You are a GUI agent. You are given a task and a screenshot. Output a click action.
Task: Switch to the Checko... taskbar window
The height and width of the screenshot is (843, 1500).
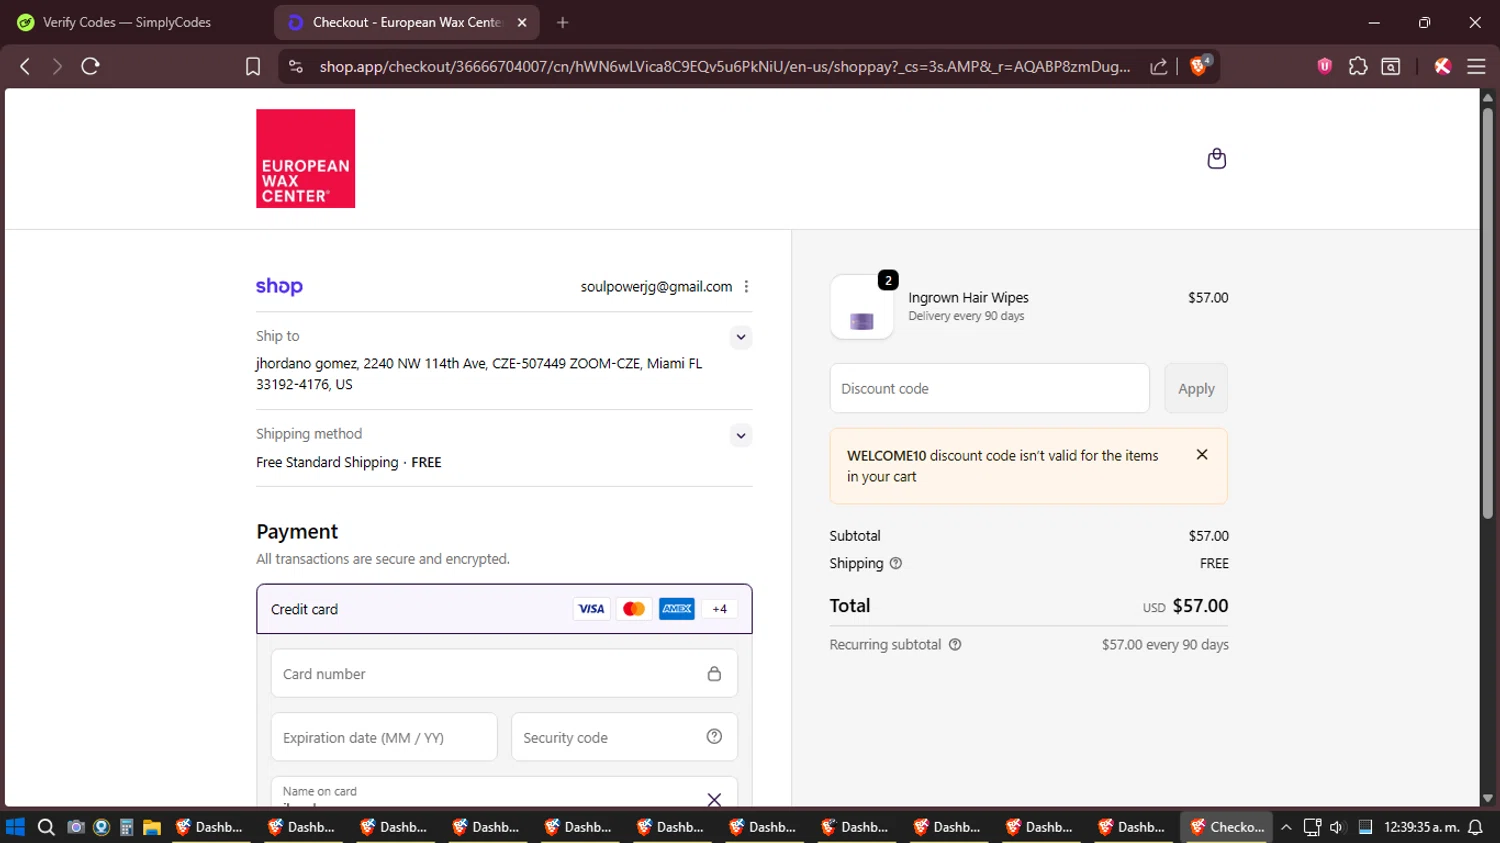(1227, 827)
